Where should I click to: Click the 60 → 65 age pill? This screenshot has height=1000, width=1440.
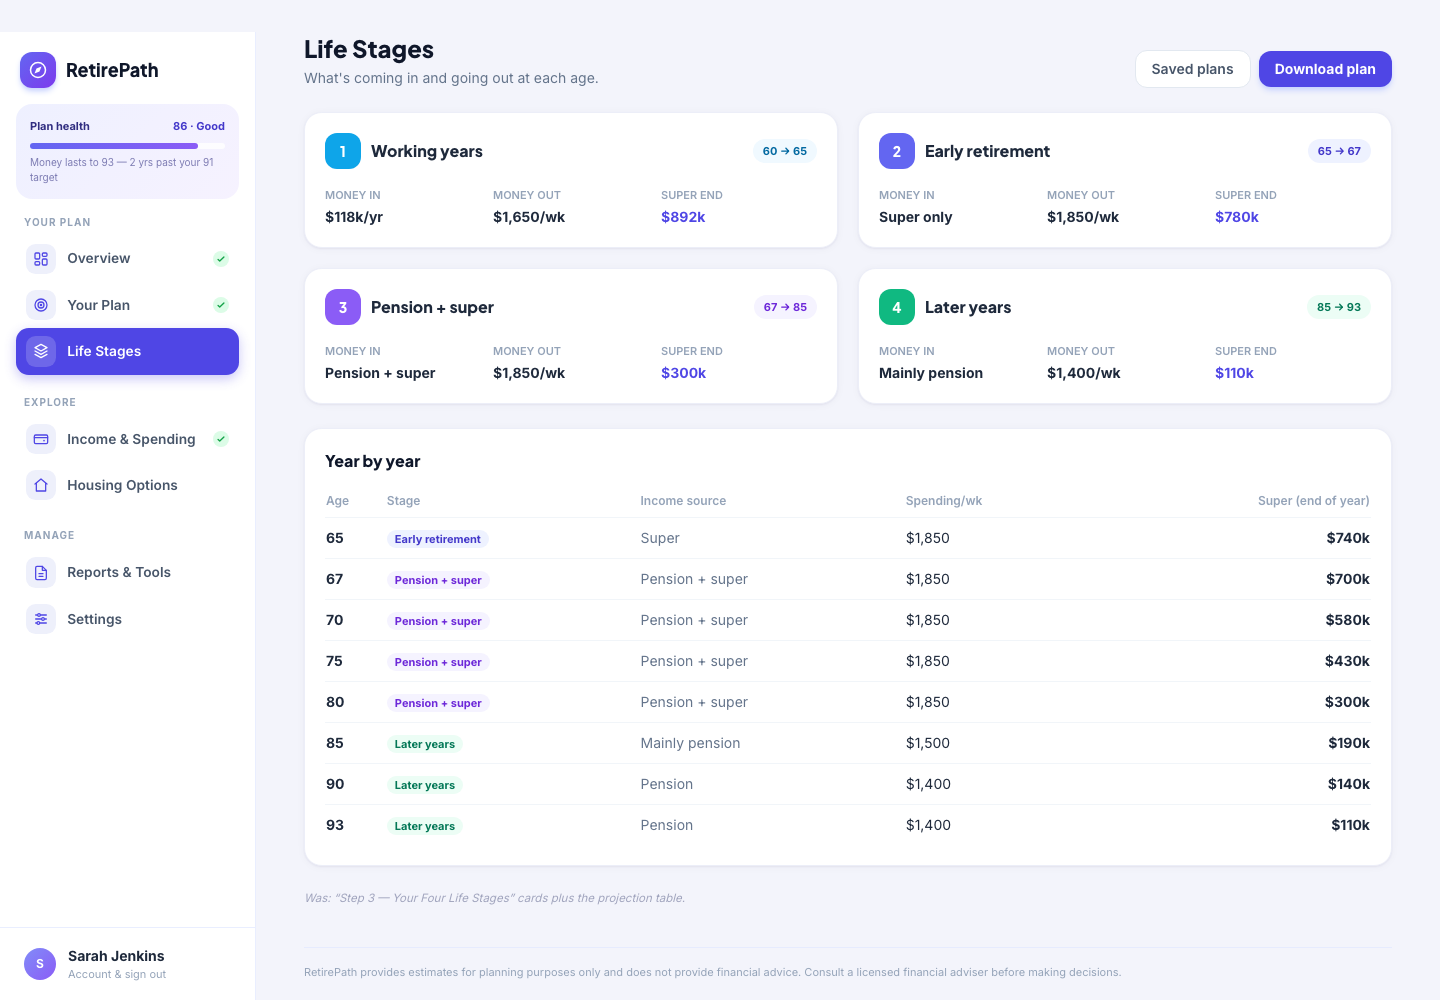(x=785, y=151)
